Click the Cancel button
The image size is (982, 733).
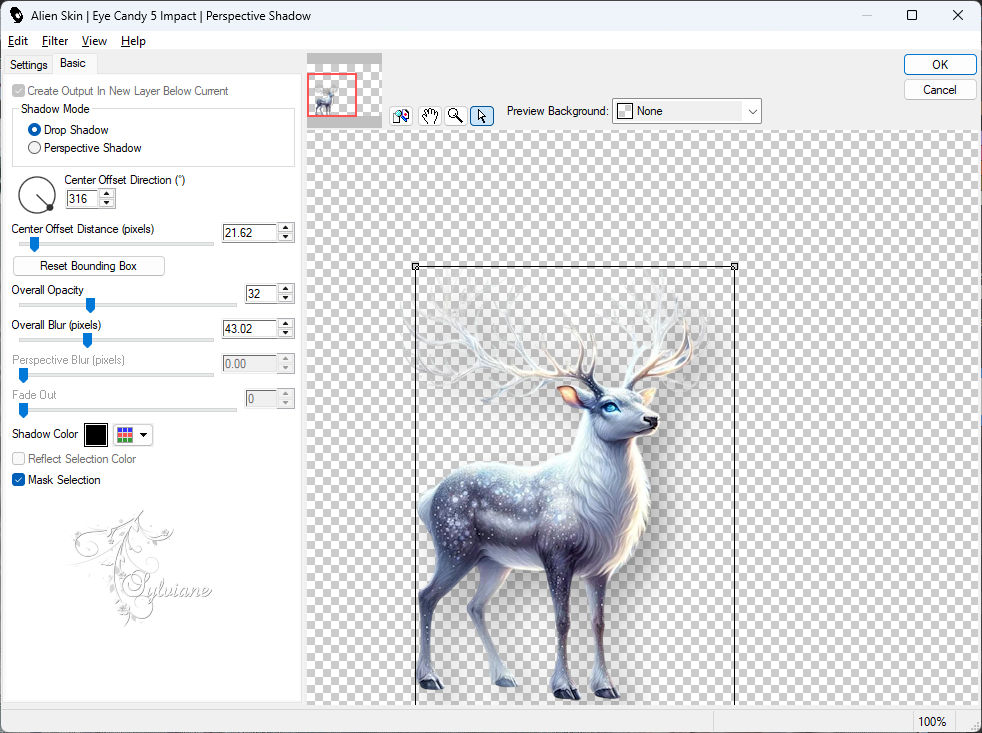click(939, 90)
